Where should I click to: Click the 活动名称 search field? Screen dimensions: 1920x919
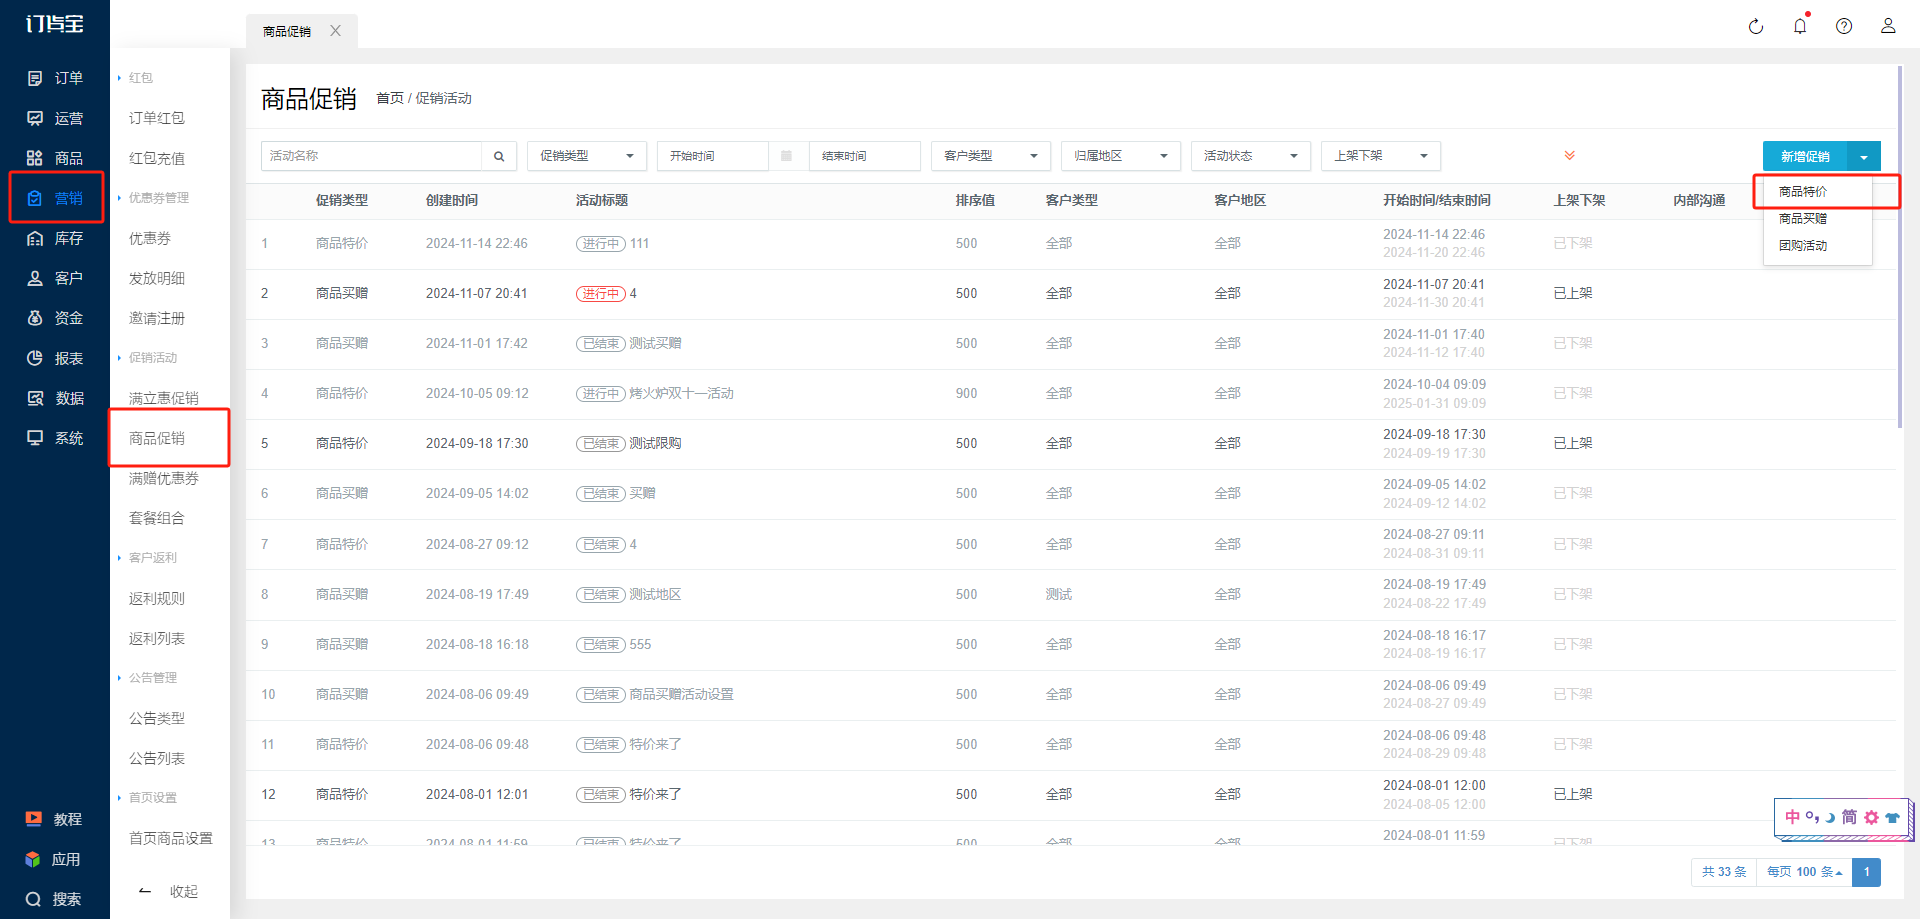tap(372, 156)
